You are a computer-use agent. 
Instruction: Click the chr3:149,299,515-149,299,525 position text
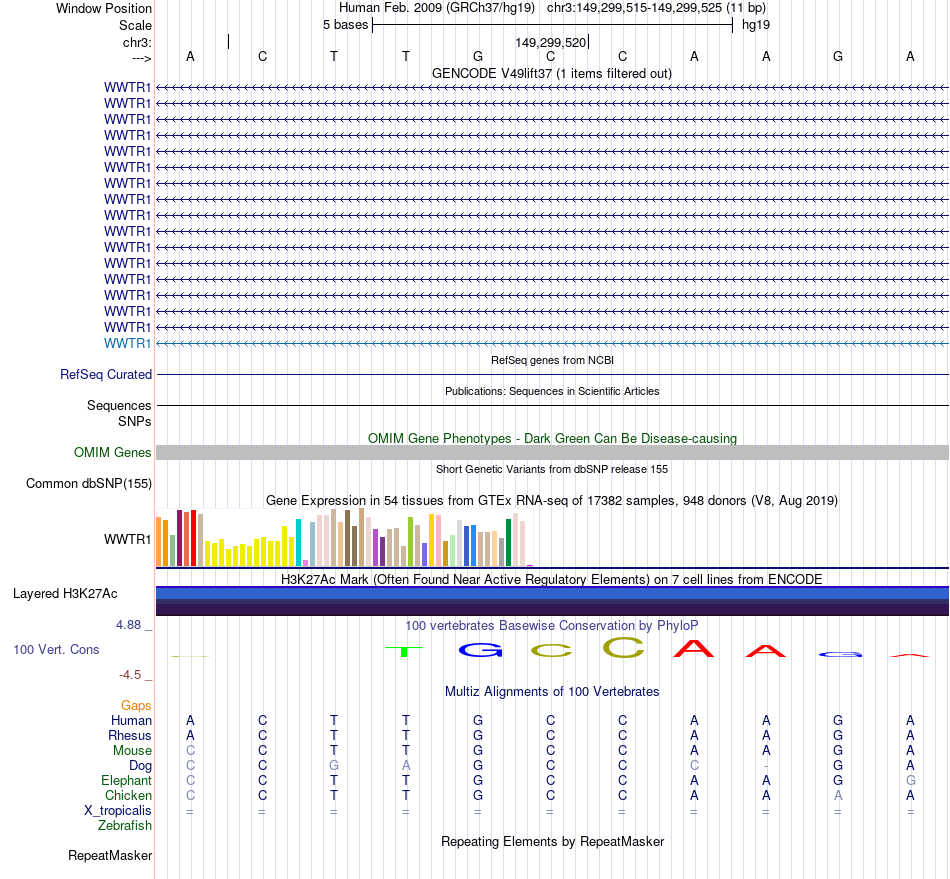[x=634, y=8]
